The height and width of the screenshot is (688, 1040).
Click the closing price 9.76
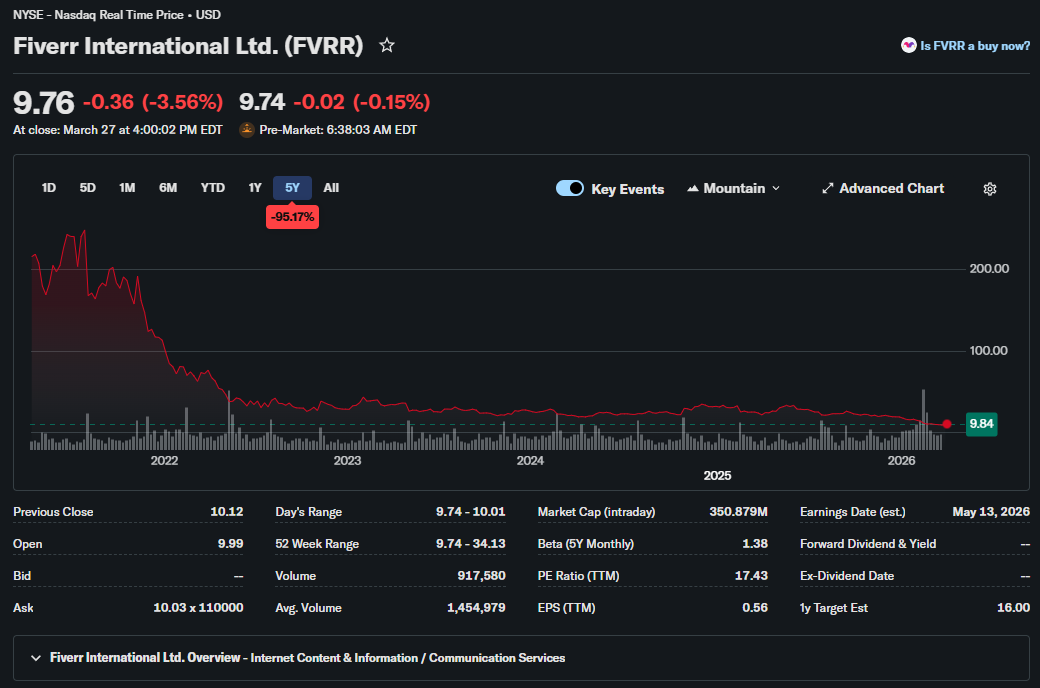point(44,103)
